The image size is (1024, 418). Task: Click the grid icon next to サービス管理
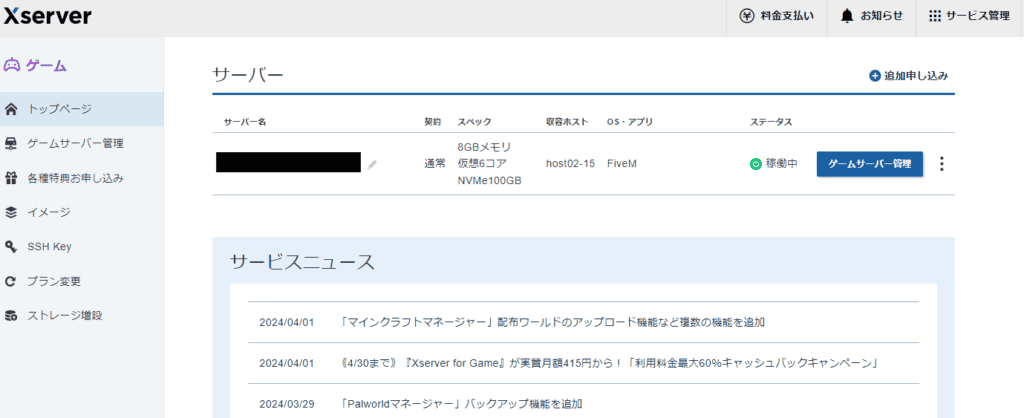click(935, 16)
